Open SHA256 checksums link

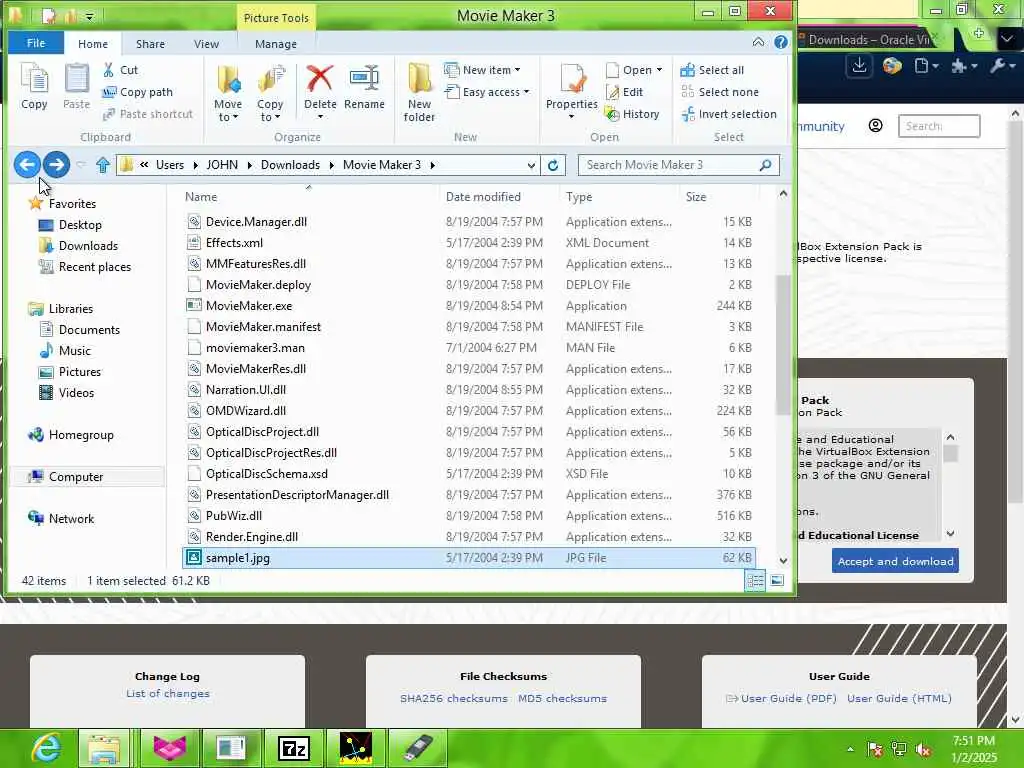coord(453,698)
